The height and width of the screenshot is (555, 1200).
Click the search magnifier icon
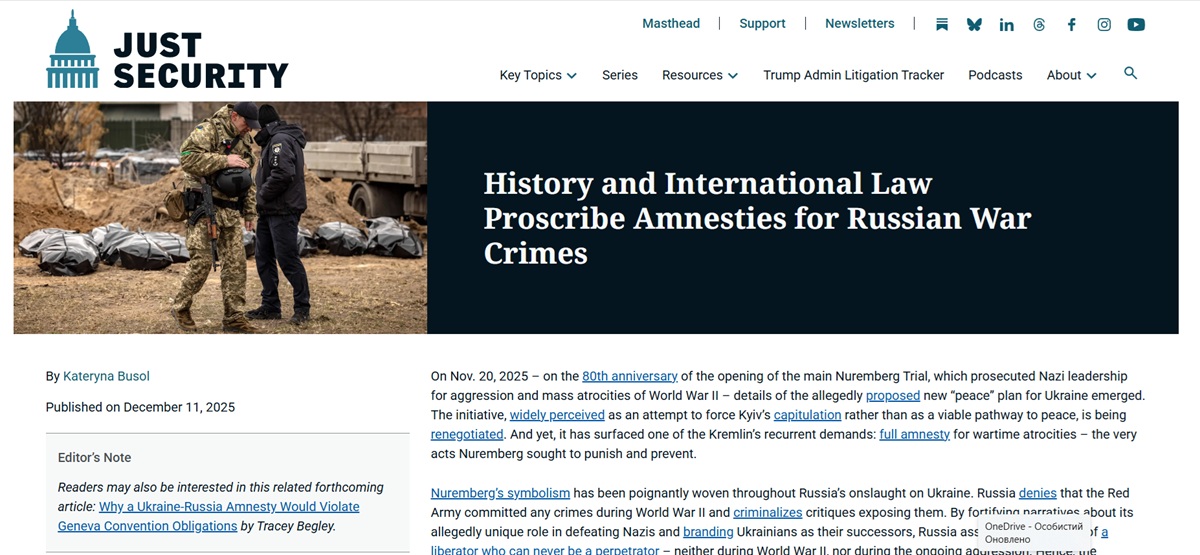pos(1130,73)
